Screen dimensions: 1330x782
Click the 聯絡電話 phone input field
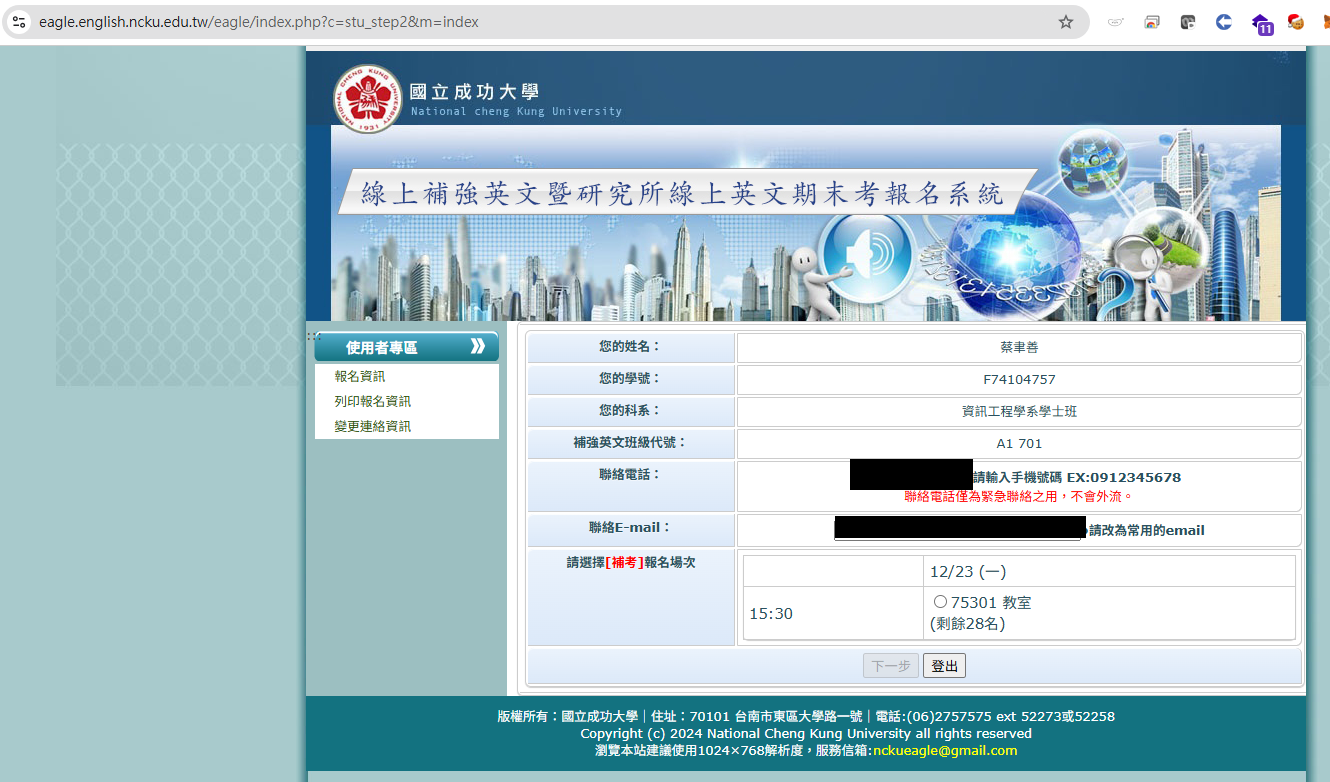pos(911,474)
